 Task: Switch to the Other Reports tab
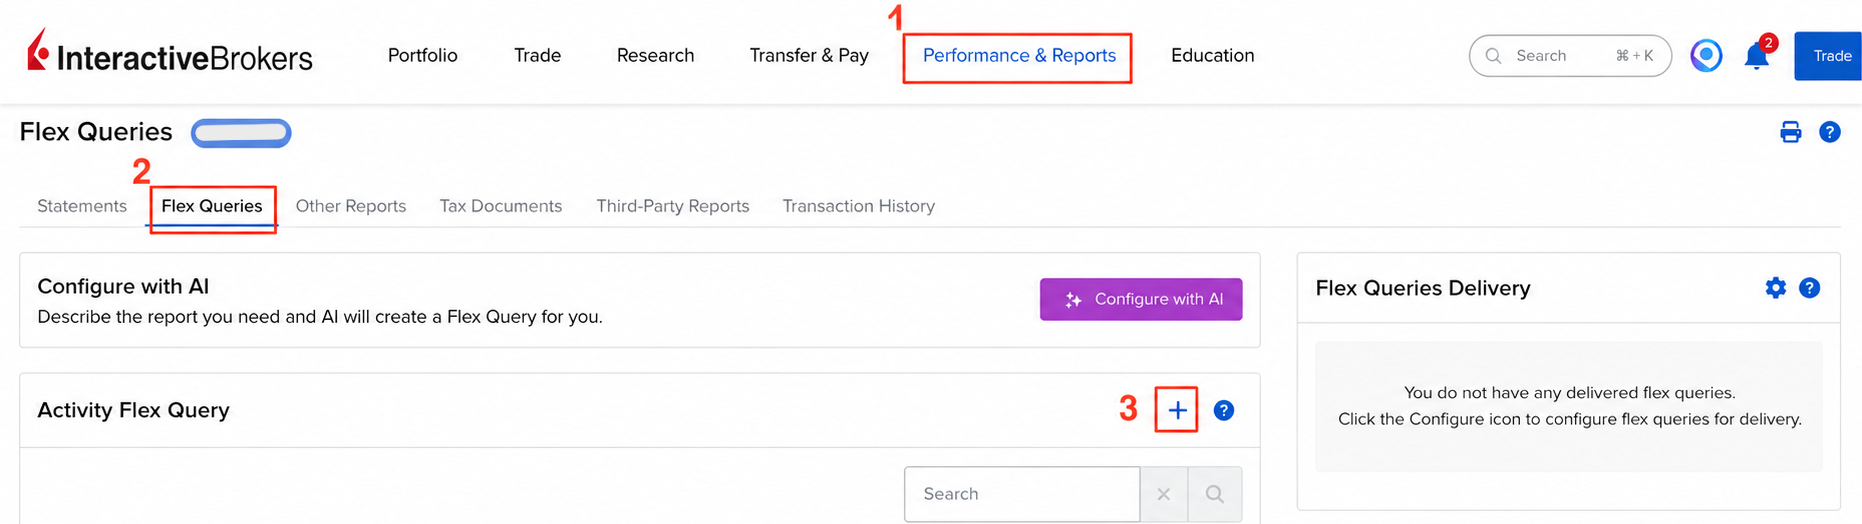[351, 206]
